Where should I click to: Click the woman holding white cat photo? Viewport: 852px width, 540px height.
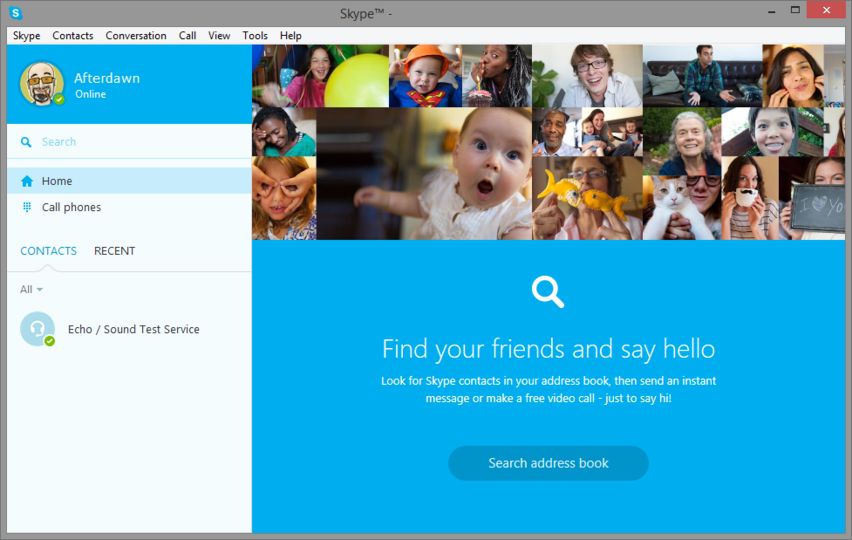click(x=682, y=208)
